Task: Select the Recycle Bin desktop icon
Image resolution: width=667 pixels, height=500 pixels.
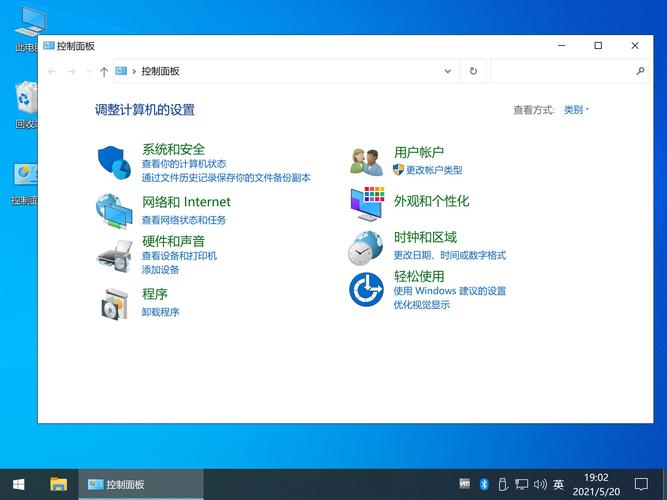Action: point(26,105)
